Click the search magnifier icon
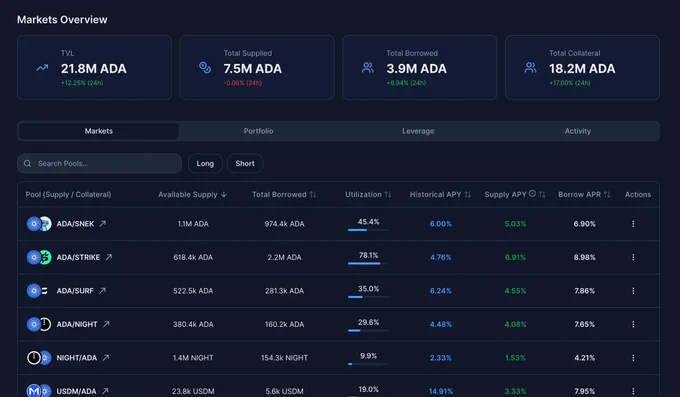680x397 pixels. pyautogui.click(x=27, y=164)
